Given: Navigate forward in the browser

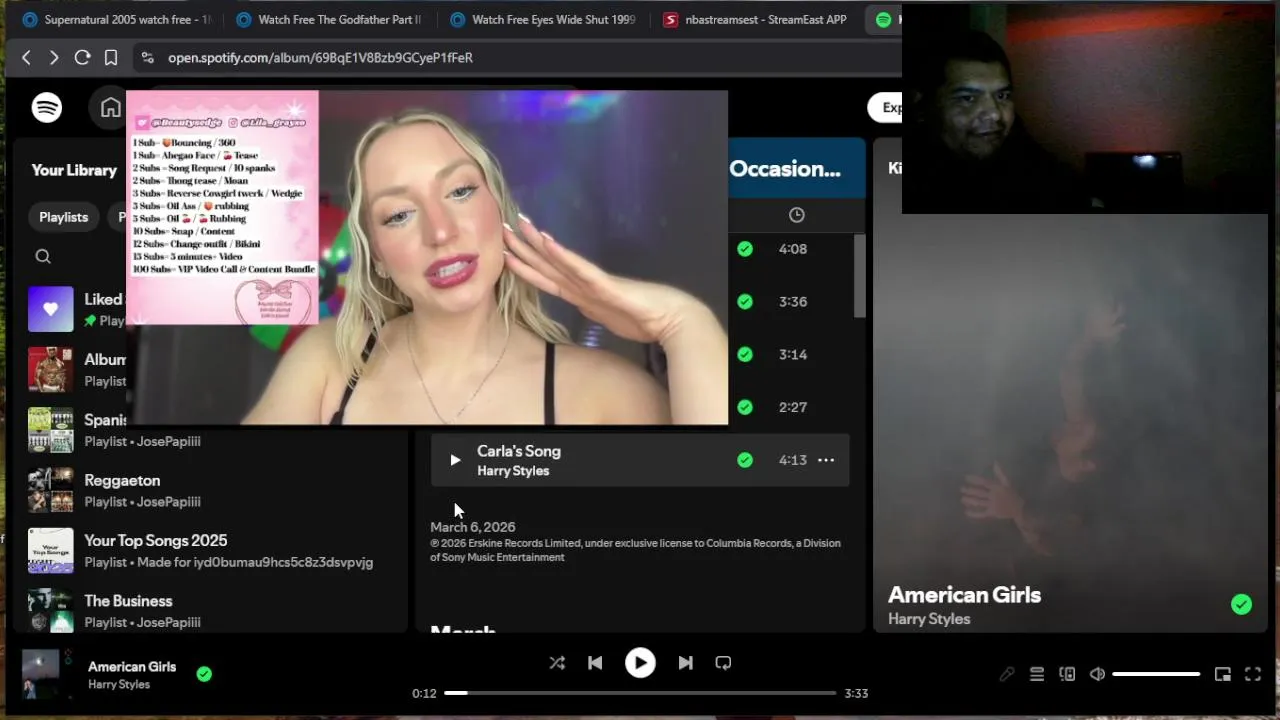Looking at the screenshot, I should coord(54,58).
